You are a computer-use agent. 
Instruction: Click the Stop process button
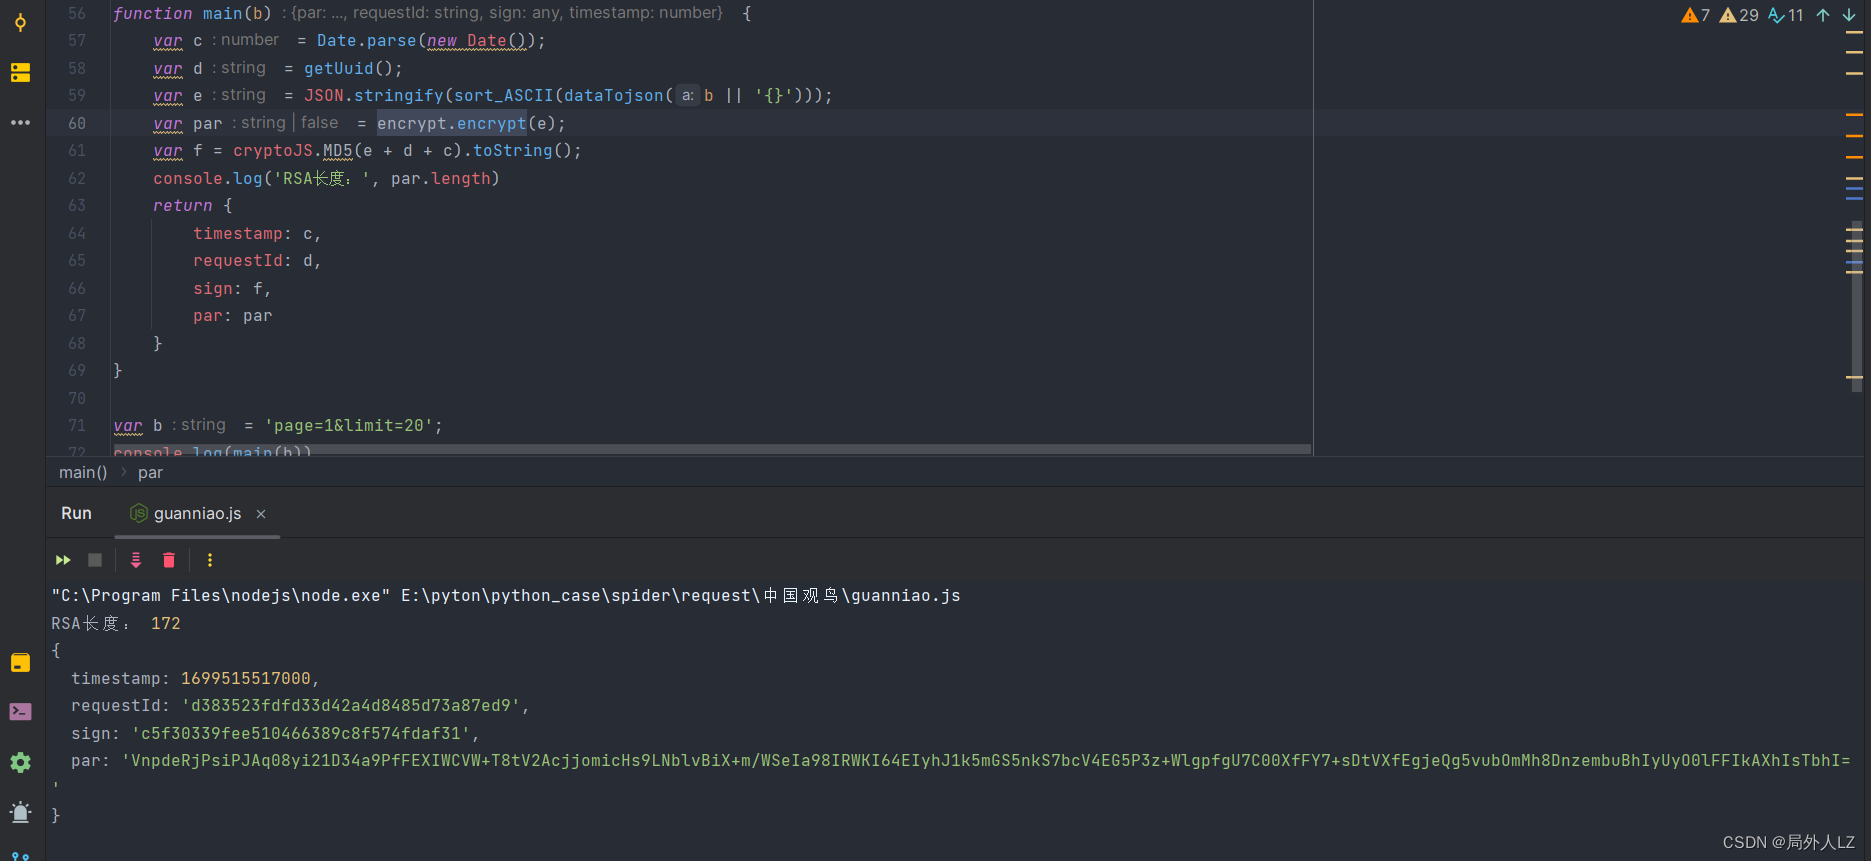(95, 560)
